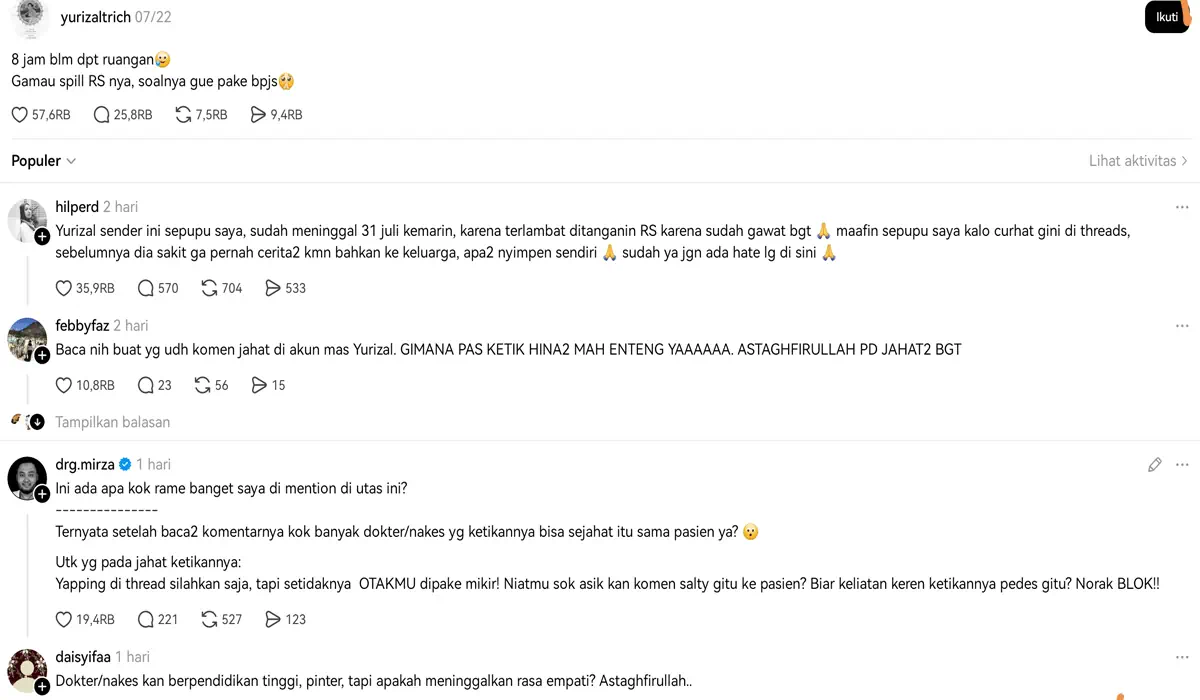Like hilperd's comment
The height and width of the screenshot is (700, 1200).
coord(64,288)
